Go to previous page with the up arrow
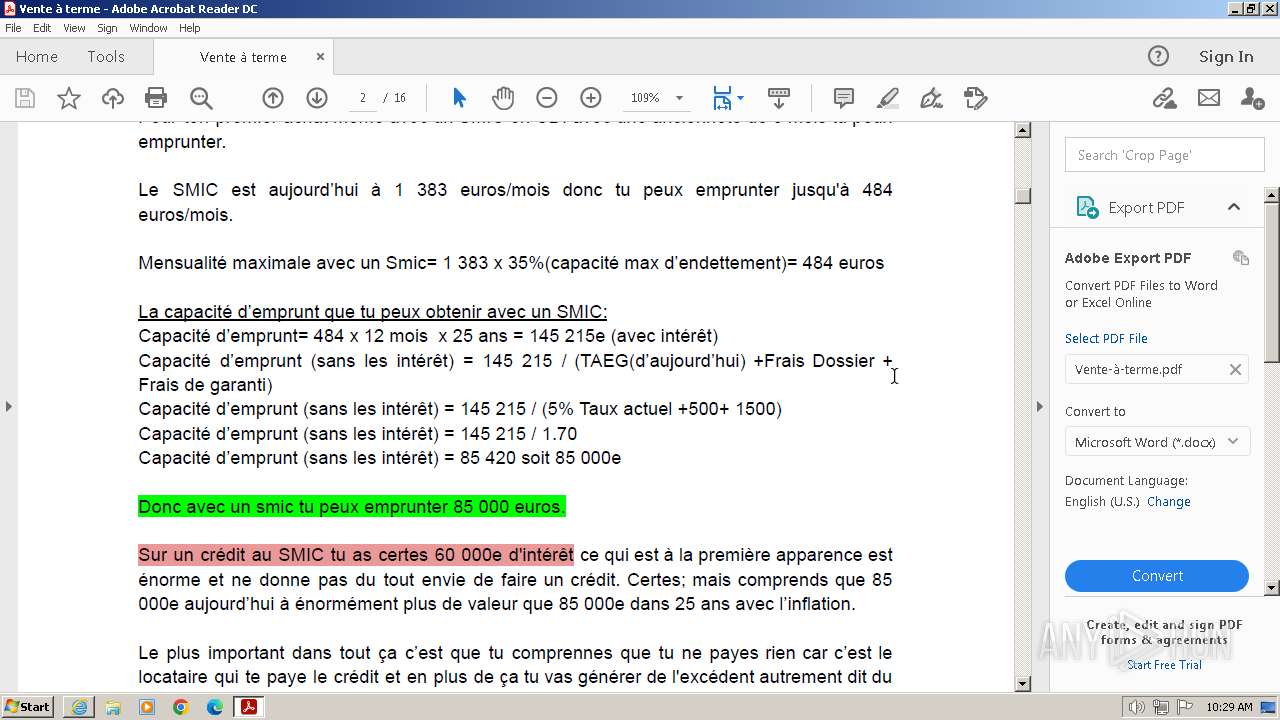The height and width of the screenshot is (720, 1280). [273, 98]
